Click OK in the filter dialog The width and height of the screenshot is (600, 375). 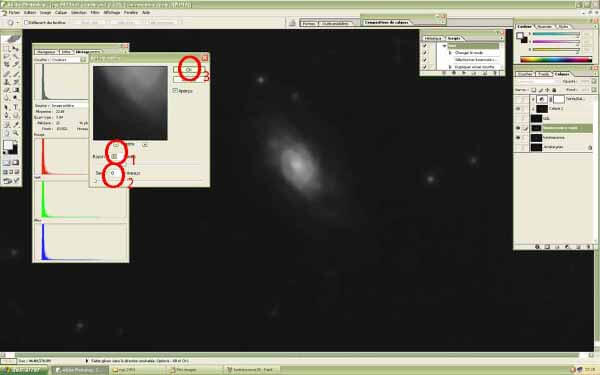point(189,69)
